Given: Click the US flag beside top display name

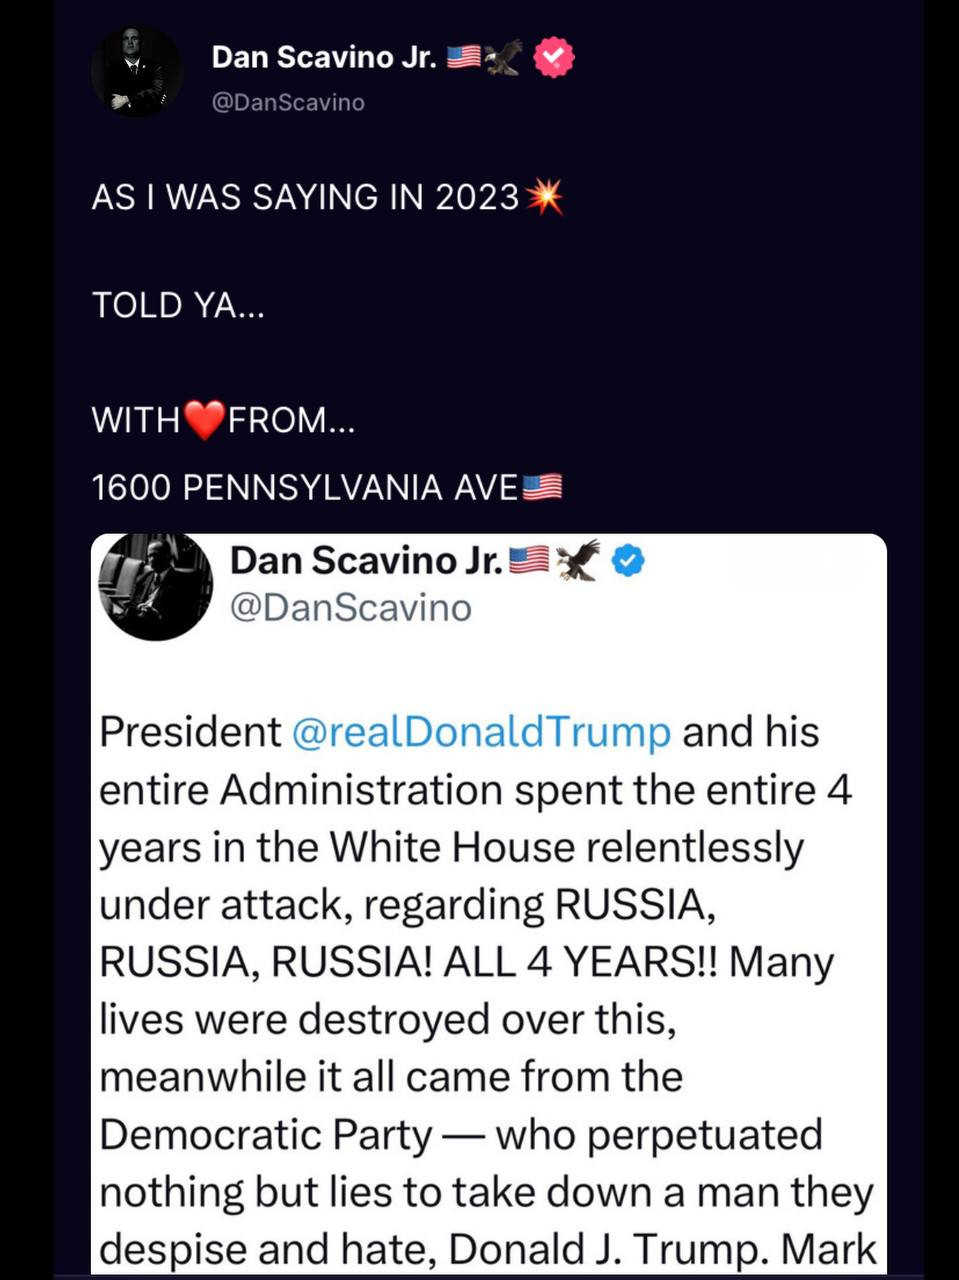Looking at the screenshot, I should coord(463,57).
